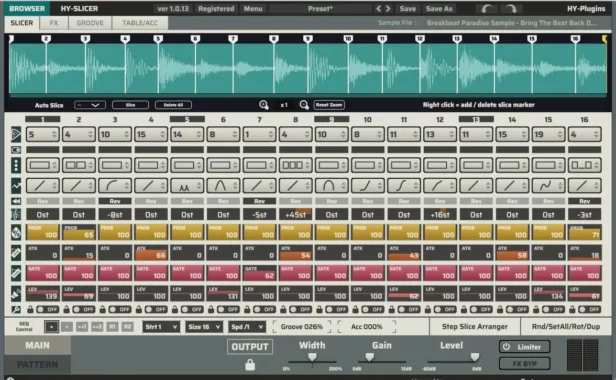Image resolution: width=616 pixels, height=380 pixels.
Task: Click the lock icon for step 8
Action: point(283,309)
